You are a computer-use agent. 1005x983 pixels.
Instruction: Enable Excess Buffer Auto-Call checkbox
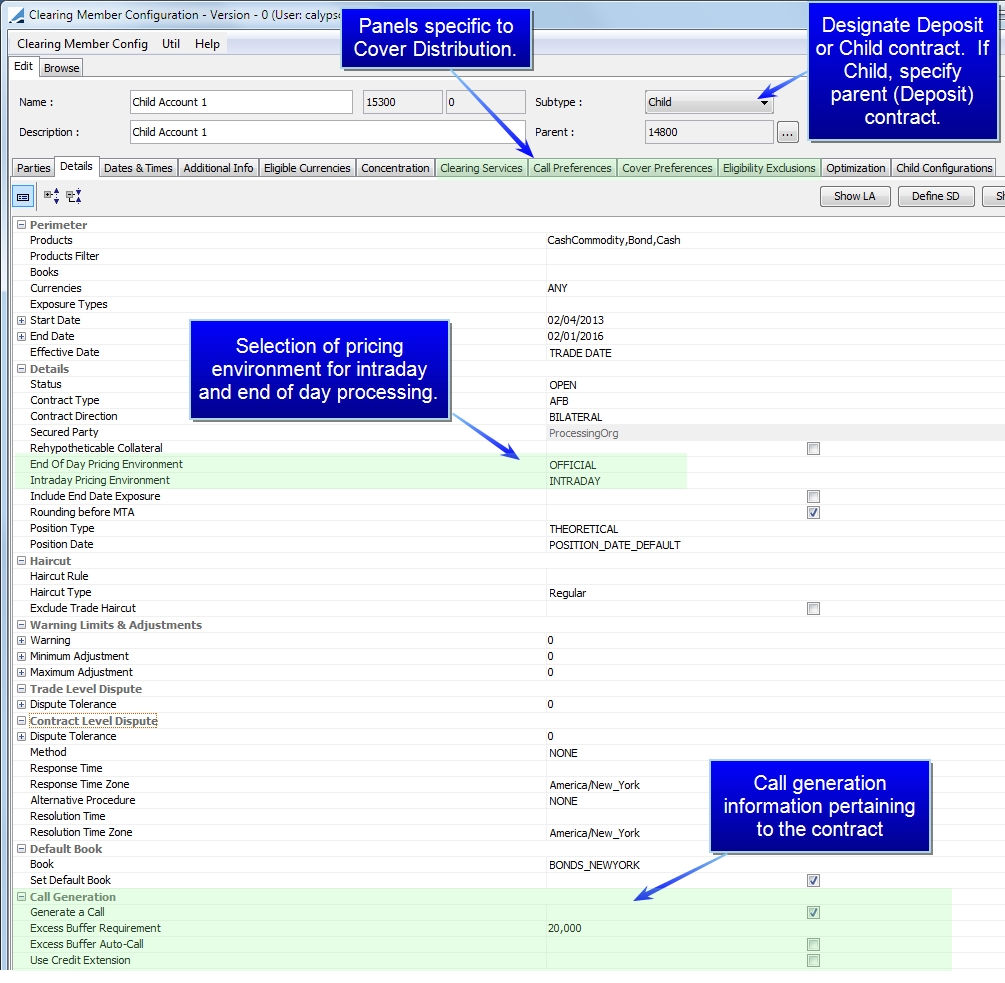pyautogui.click(x=813, y=945)
